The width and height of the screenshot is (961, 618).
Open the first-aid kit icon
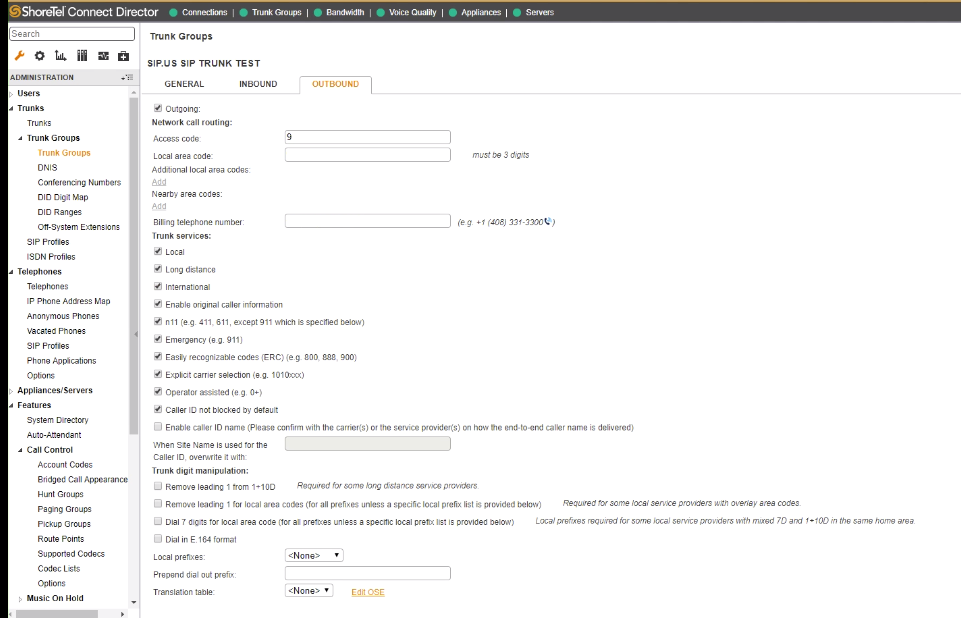123,56
